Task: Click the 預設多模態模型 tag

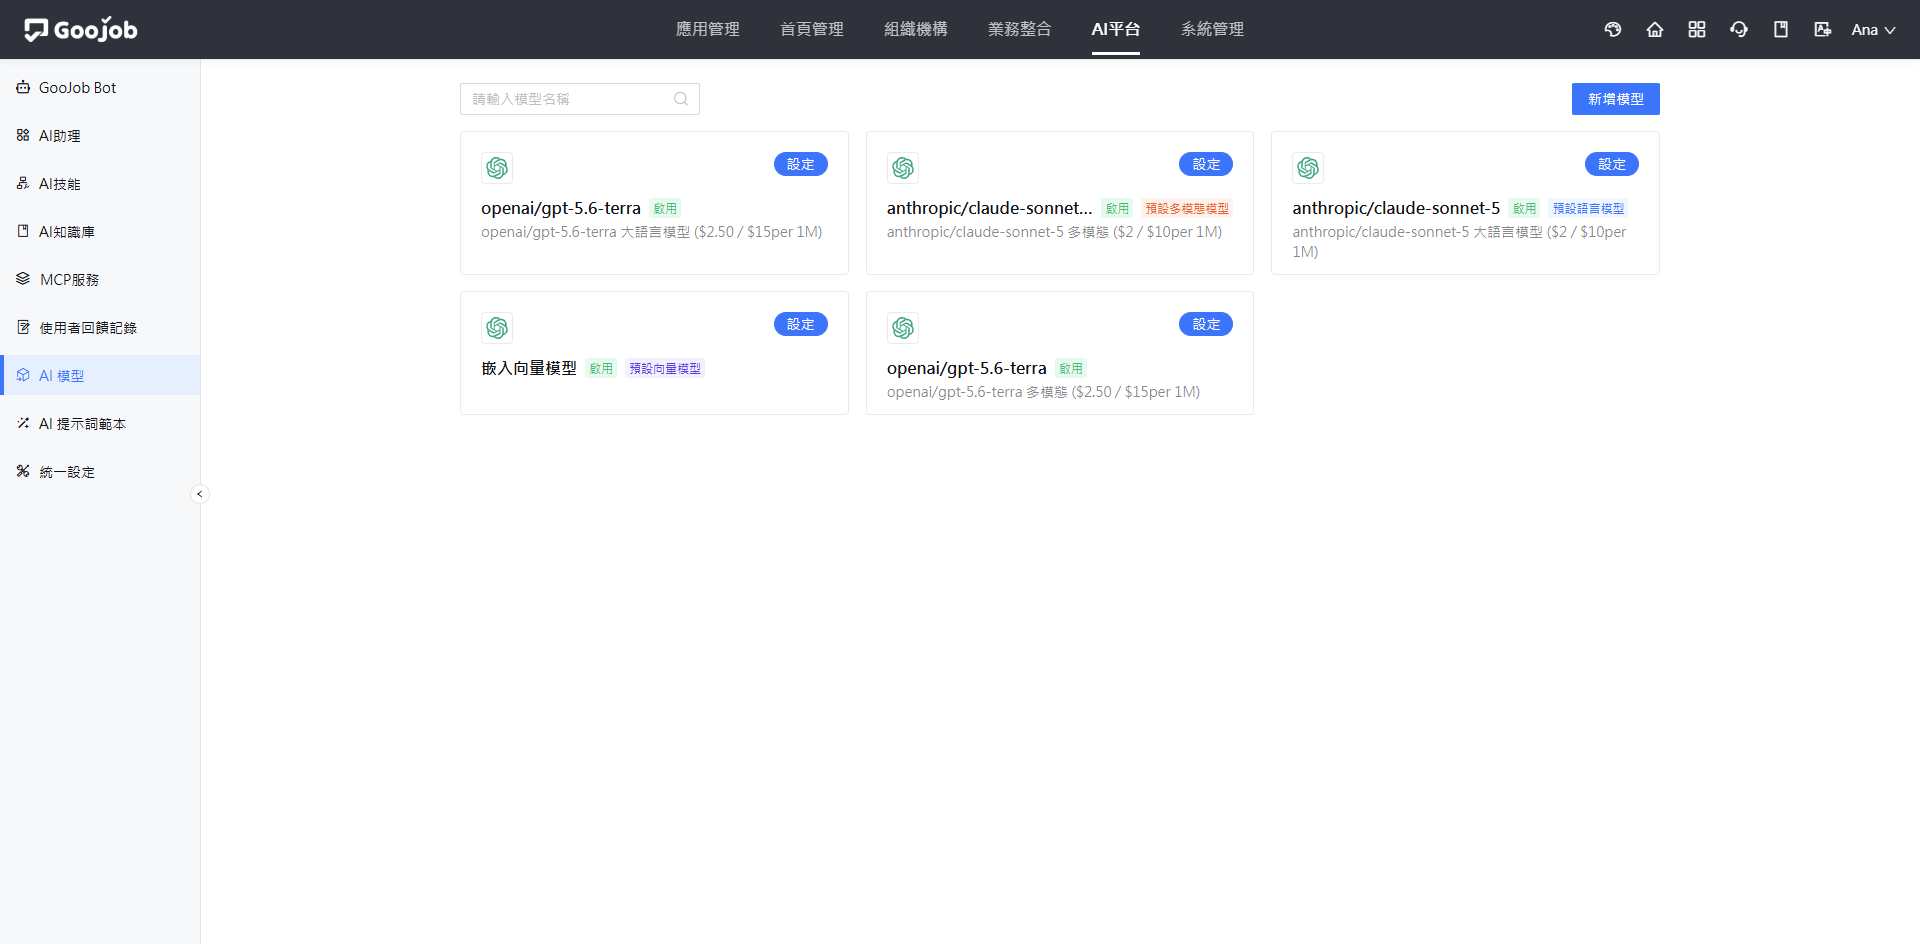Action: coord(1187,209)
